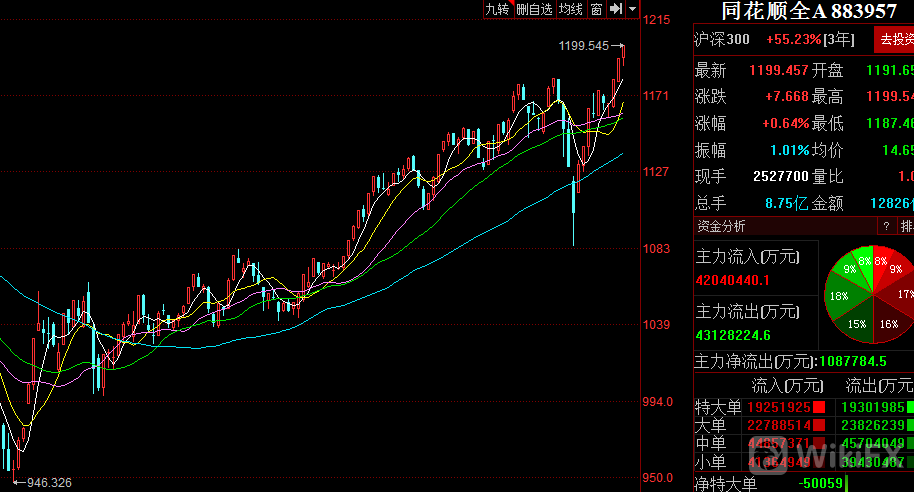This screenshot has width=914, height=492.
Task: Click the 振幅 label
Action: [710, 150]
